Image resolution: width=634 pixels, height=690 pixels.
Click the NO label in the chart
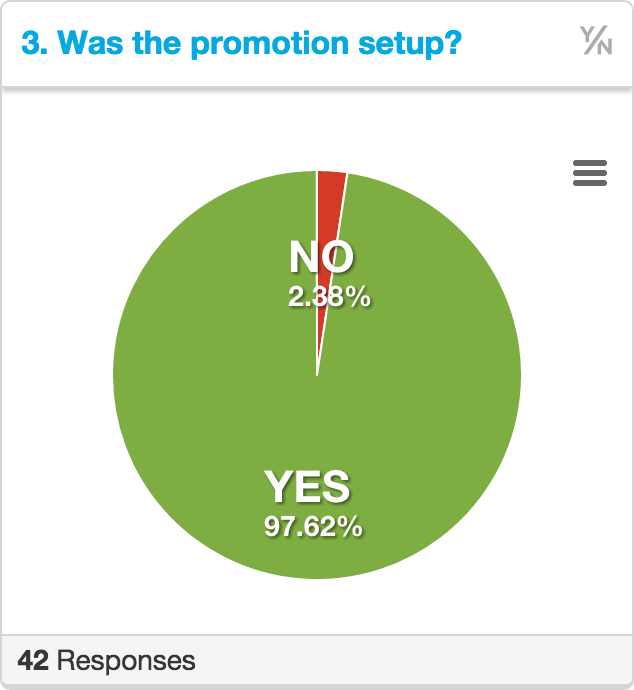321,257
